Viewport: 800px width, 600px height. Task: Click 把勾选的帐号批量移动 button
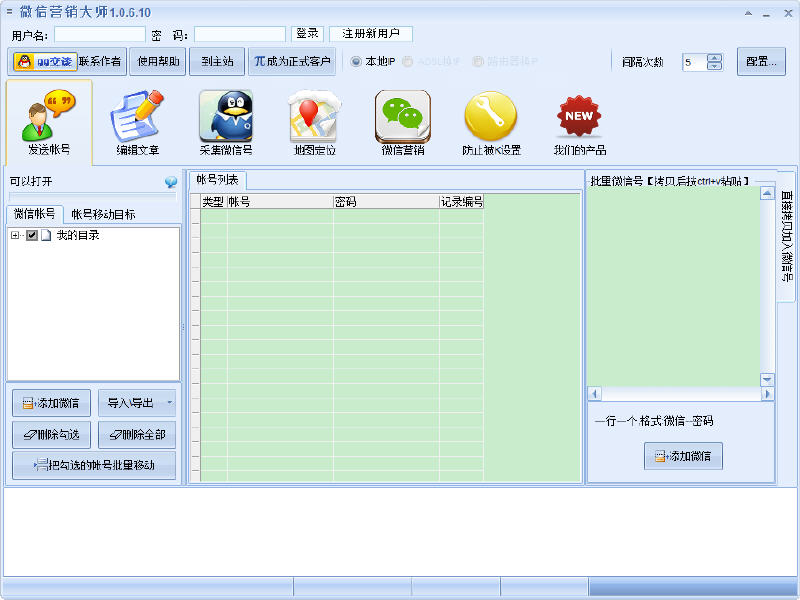pyautogui.click(x=94, y=465)
